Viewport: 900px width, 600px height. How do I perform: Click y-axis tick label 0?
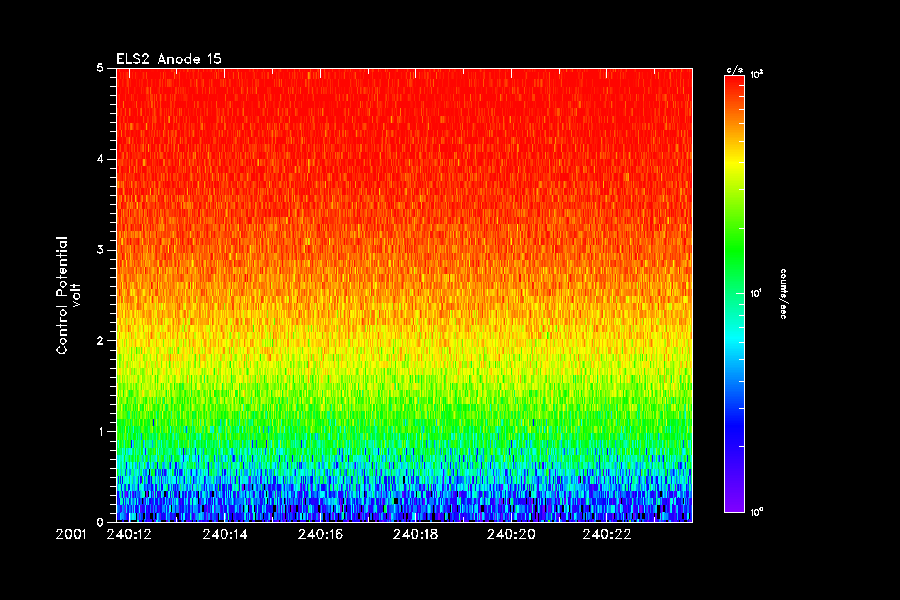[100, 522]
